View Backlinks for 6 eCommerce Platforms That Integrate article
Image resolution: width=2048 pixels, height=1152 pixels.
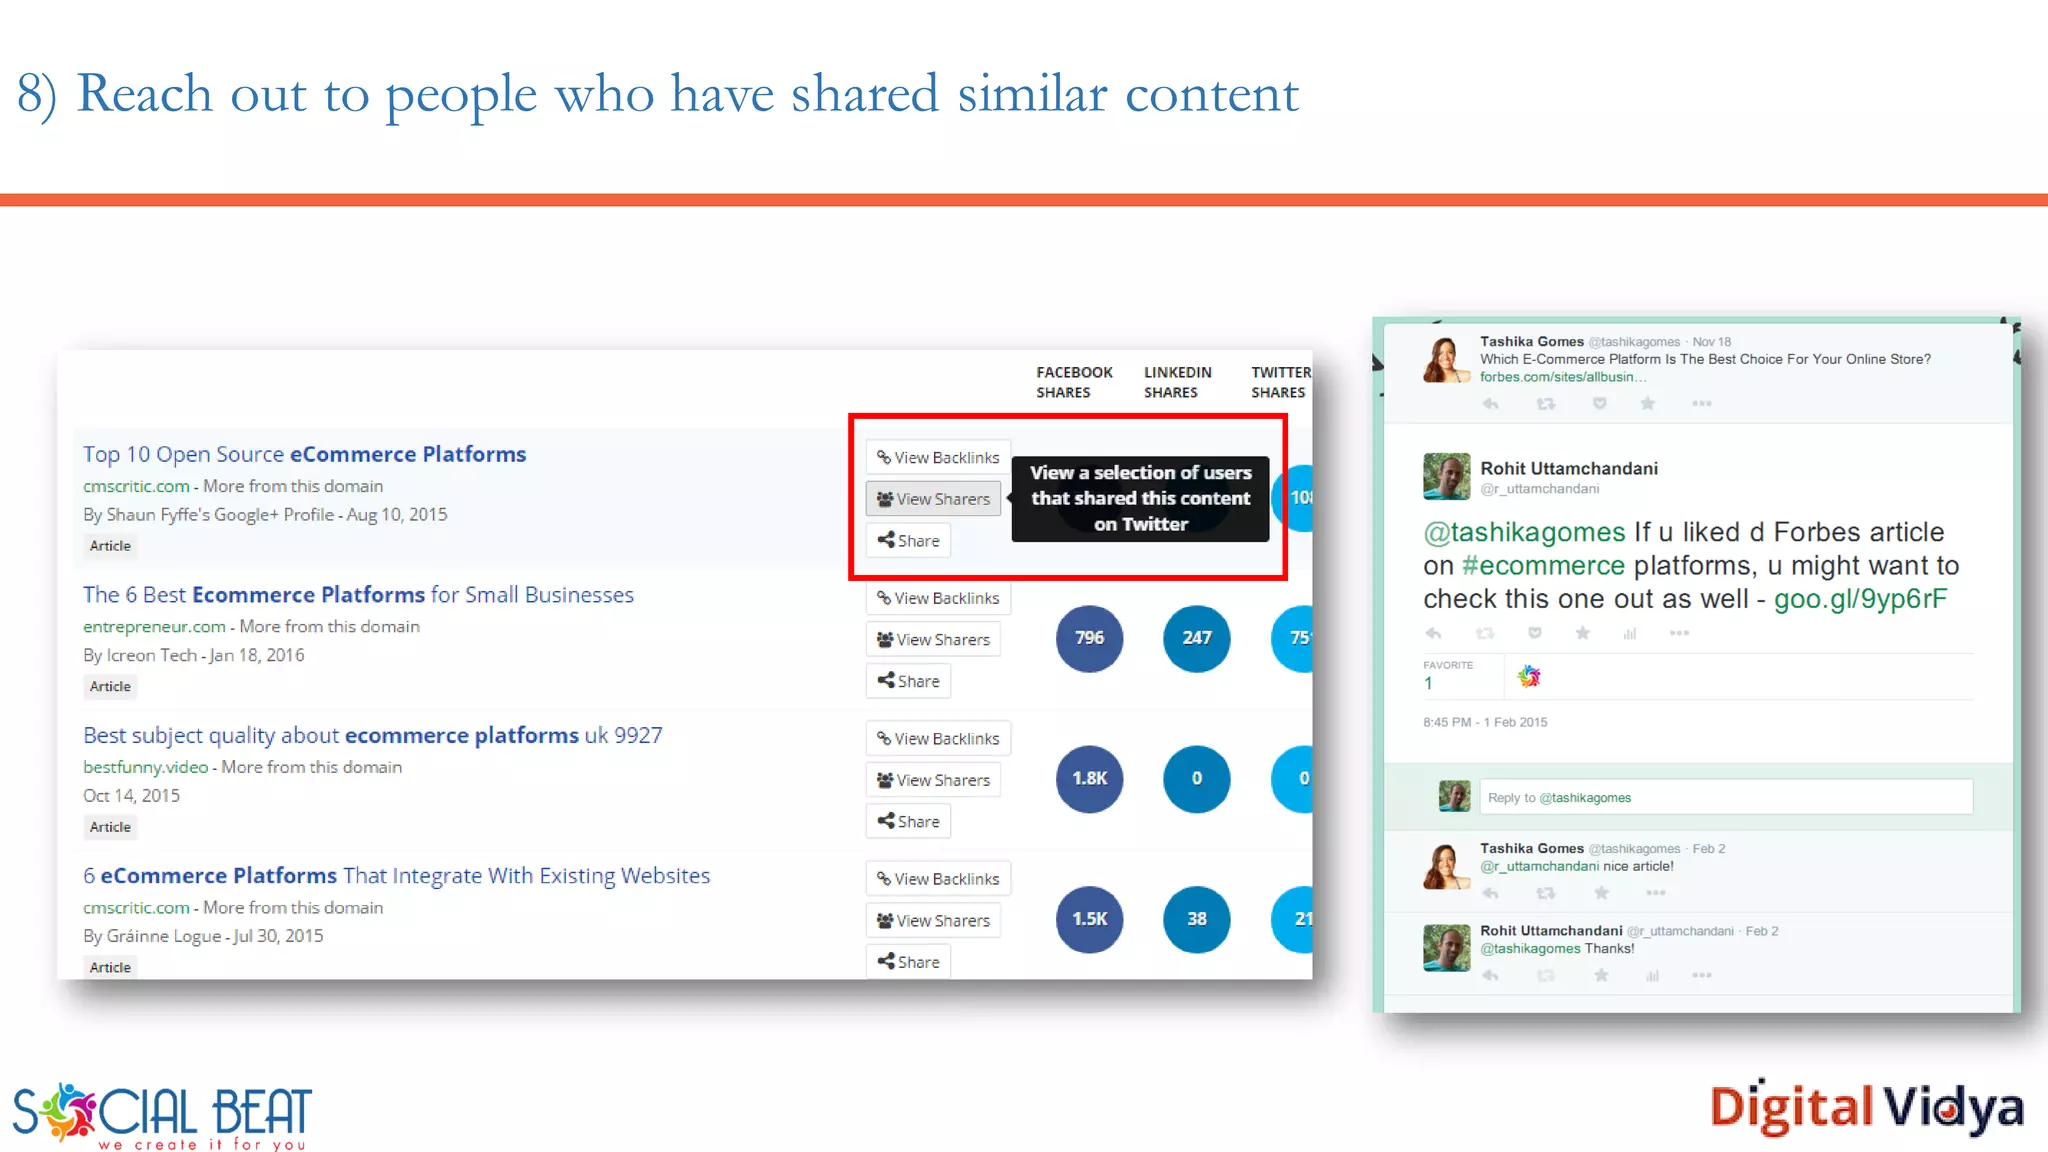938,879
